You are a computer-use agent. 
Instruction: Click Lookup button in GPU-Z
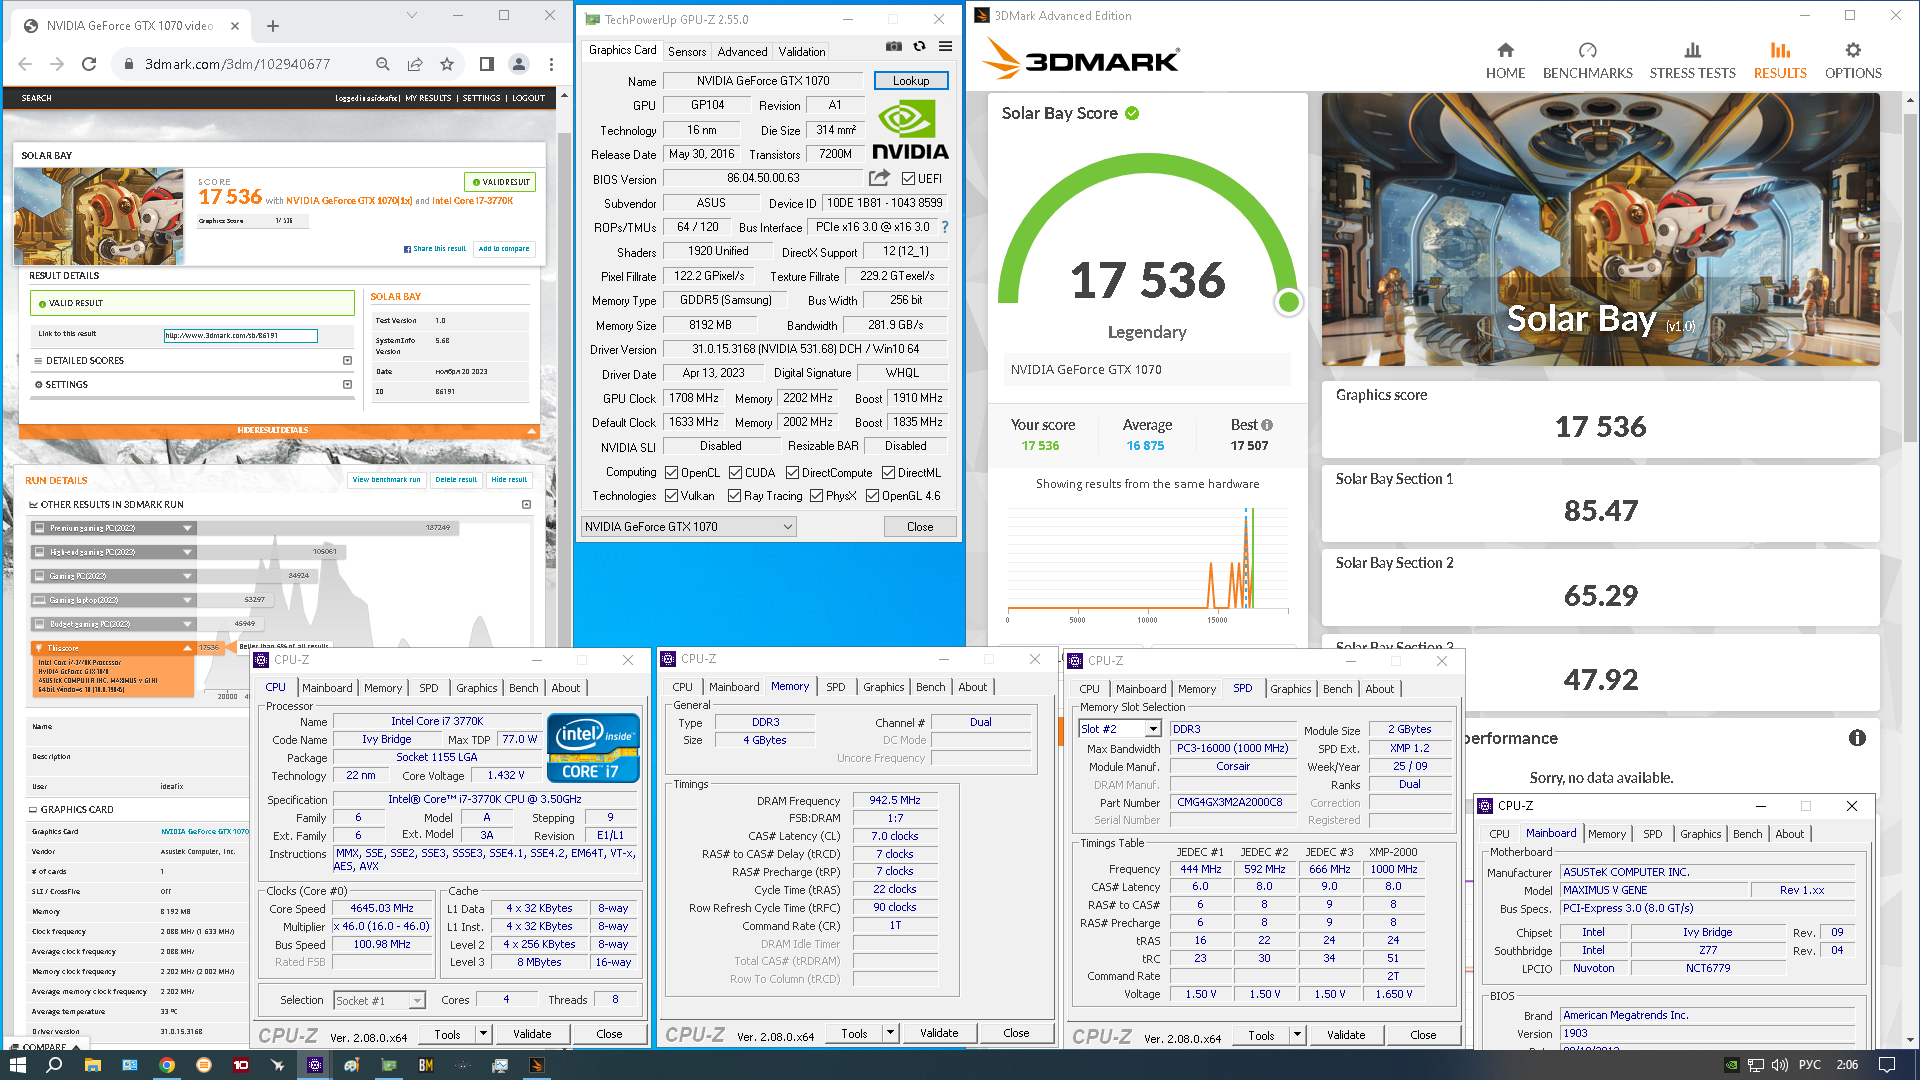point(911,80)
